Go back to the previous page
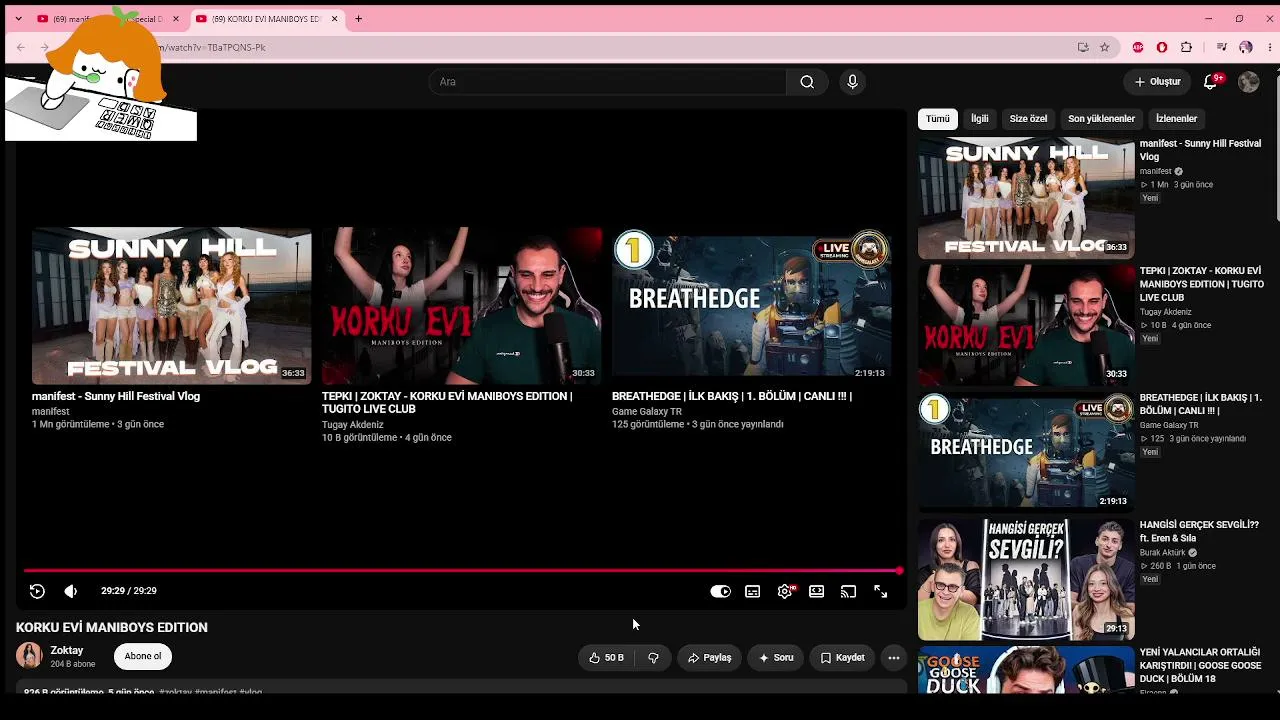 pyautogui.click(x=21, y=47)
